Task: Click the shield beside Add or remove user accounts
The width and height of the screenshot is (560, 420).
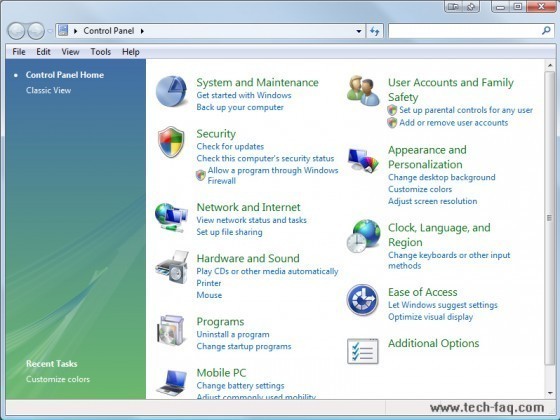Action: pos(392,123)
